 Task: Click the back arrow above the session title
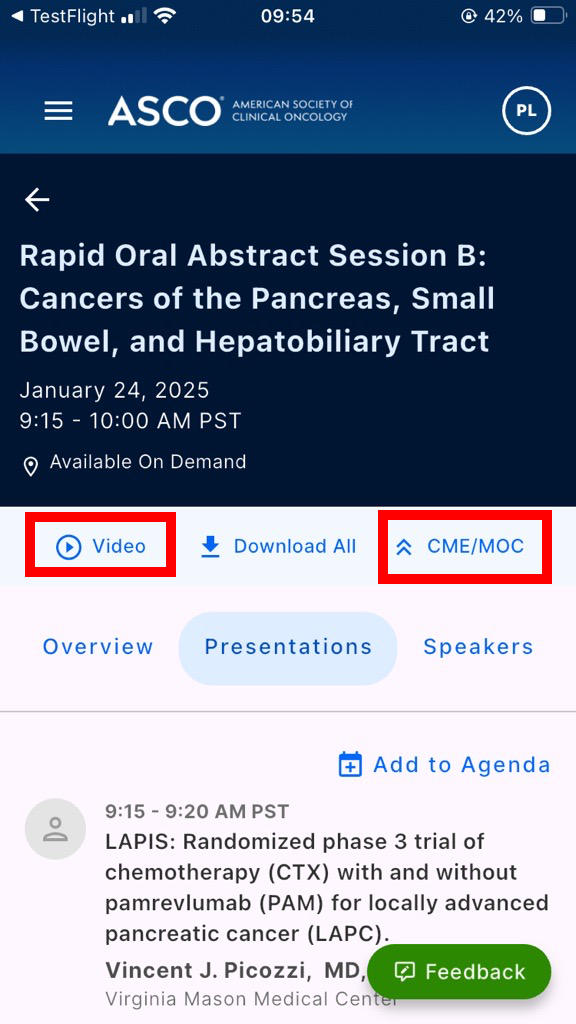36,199
